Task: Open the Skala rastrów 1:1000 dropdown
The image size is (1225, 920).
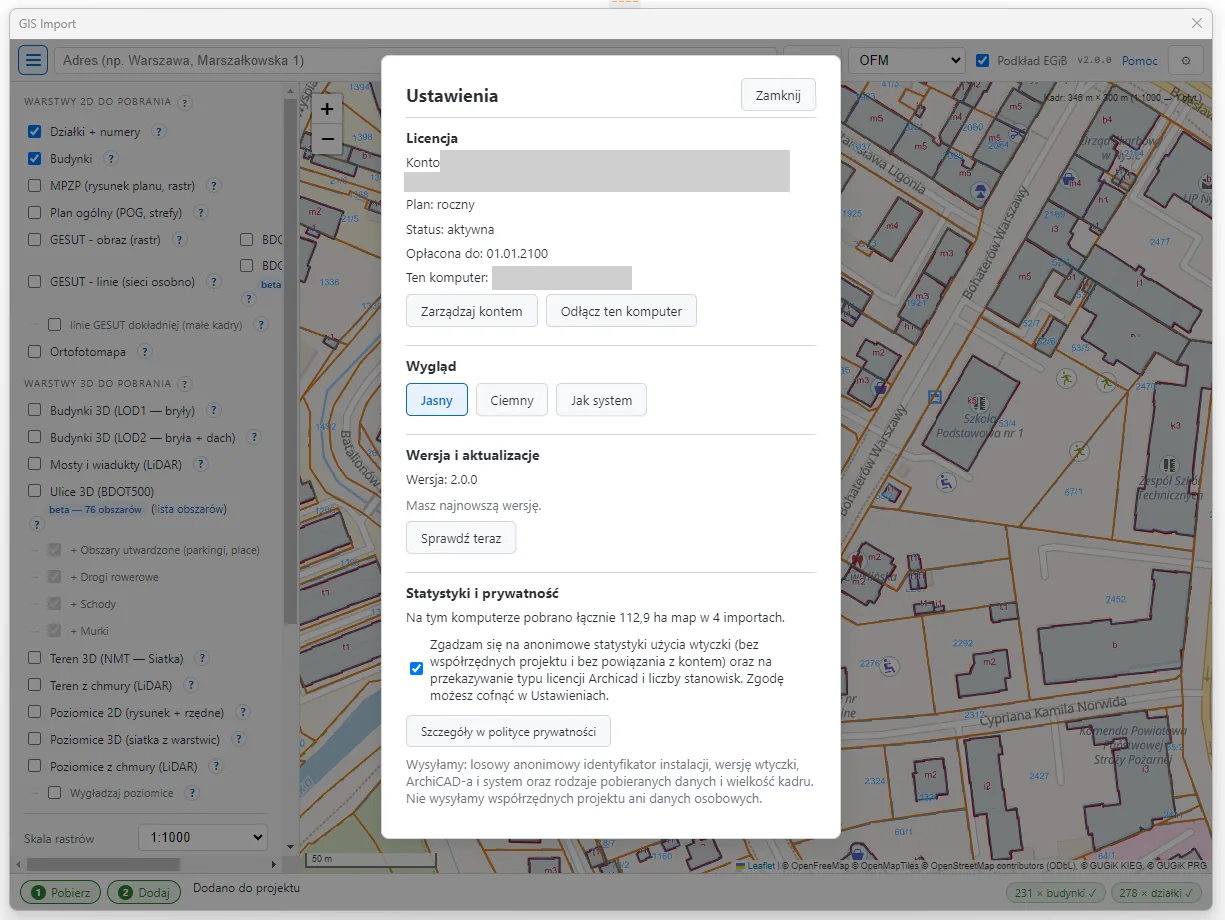Action: point(203,837)
